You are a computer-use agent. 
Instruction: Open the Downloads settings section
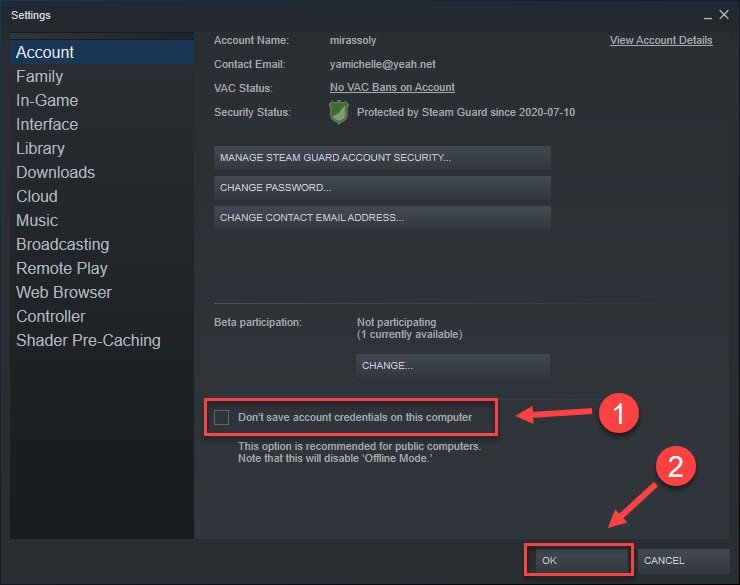pos(55,172)
